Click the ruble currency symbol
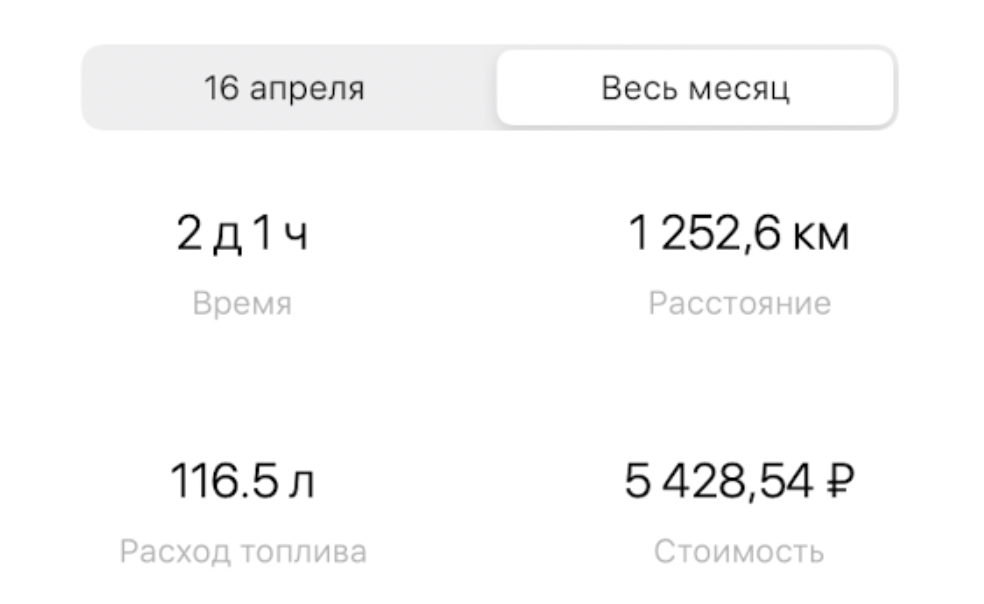 pyautogui.click(x=836, y=483)
